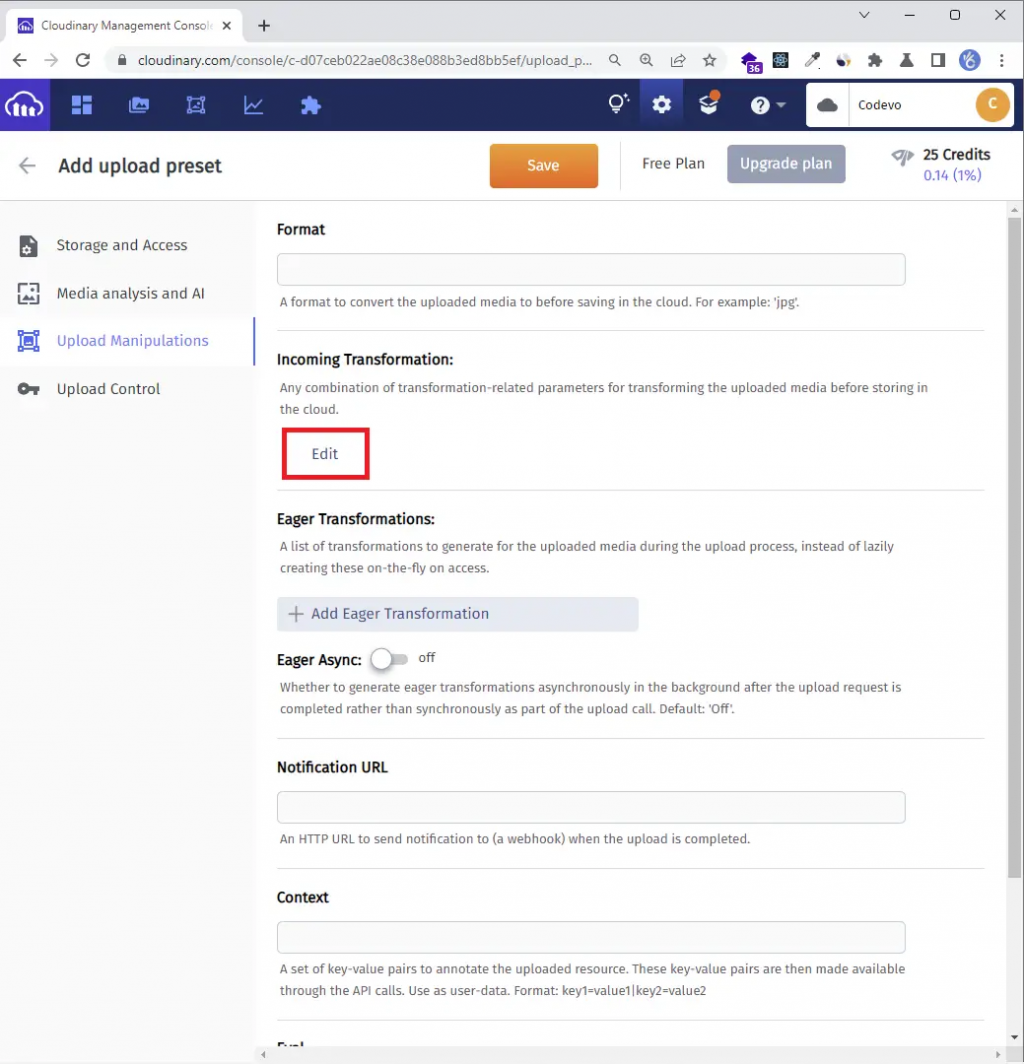Click Add Eager Transformation
Viewport: 1024px width, 1064px height.
pos(457,614)
